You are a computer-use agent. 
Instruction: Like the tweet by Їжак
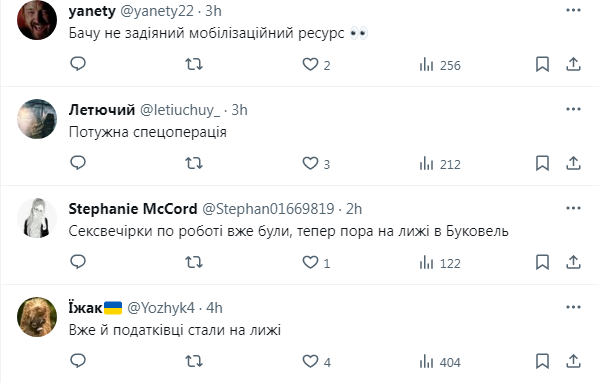click(x=316, y=361)
